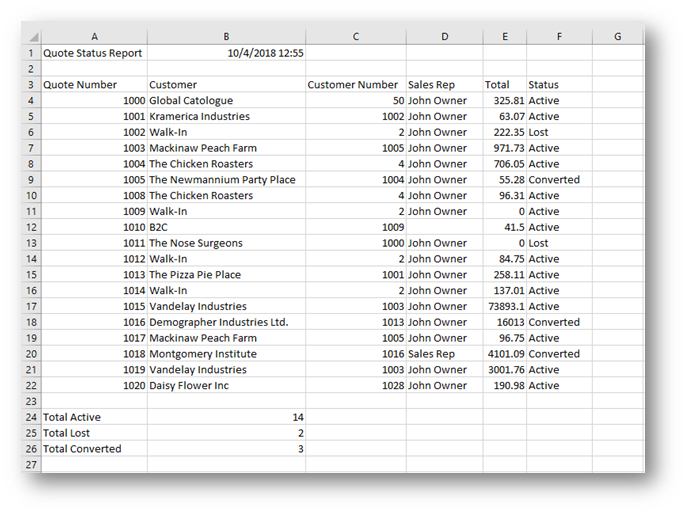Select the total cell 4101.09
Image resolution: width=687 pixels, height=515 pixels.
[505, 353]
